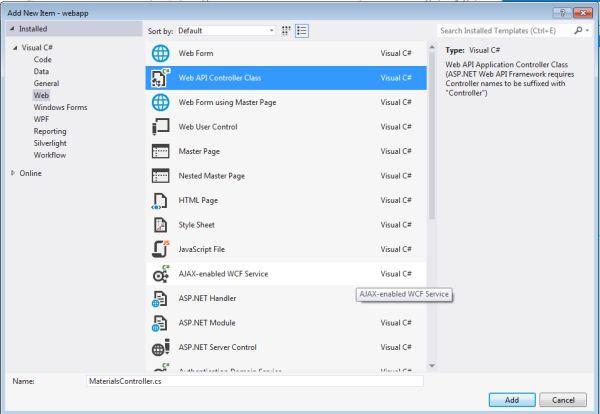Select the Silverlight category
Screen dimensions: 600x414
50,143
